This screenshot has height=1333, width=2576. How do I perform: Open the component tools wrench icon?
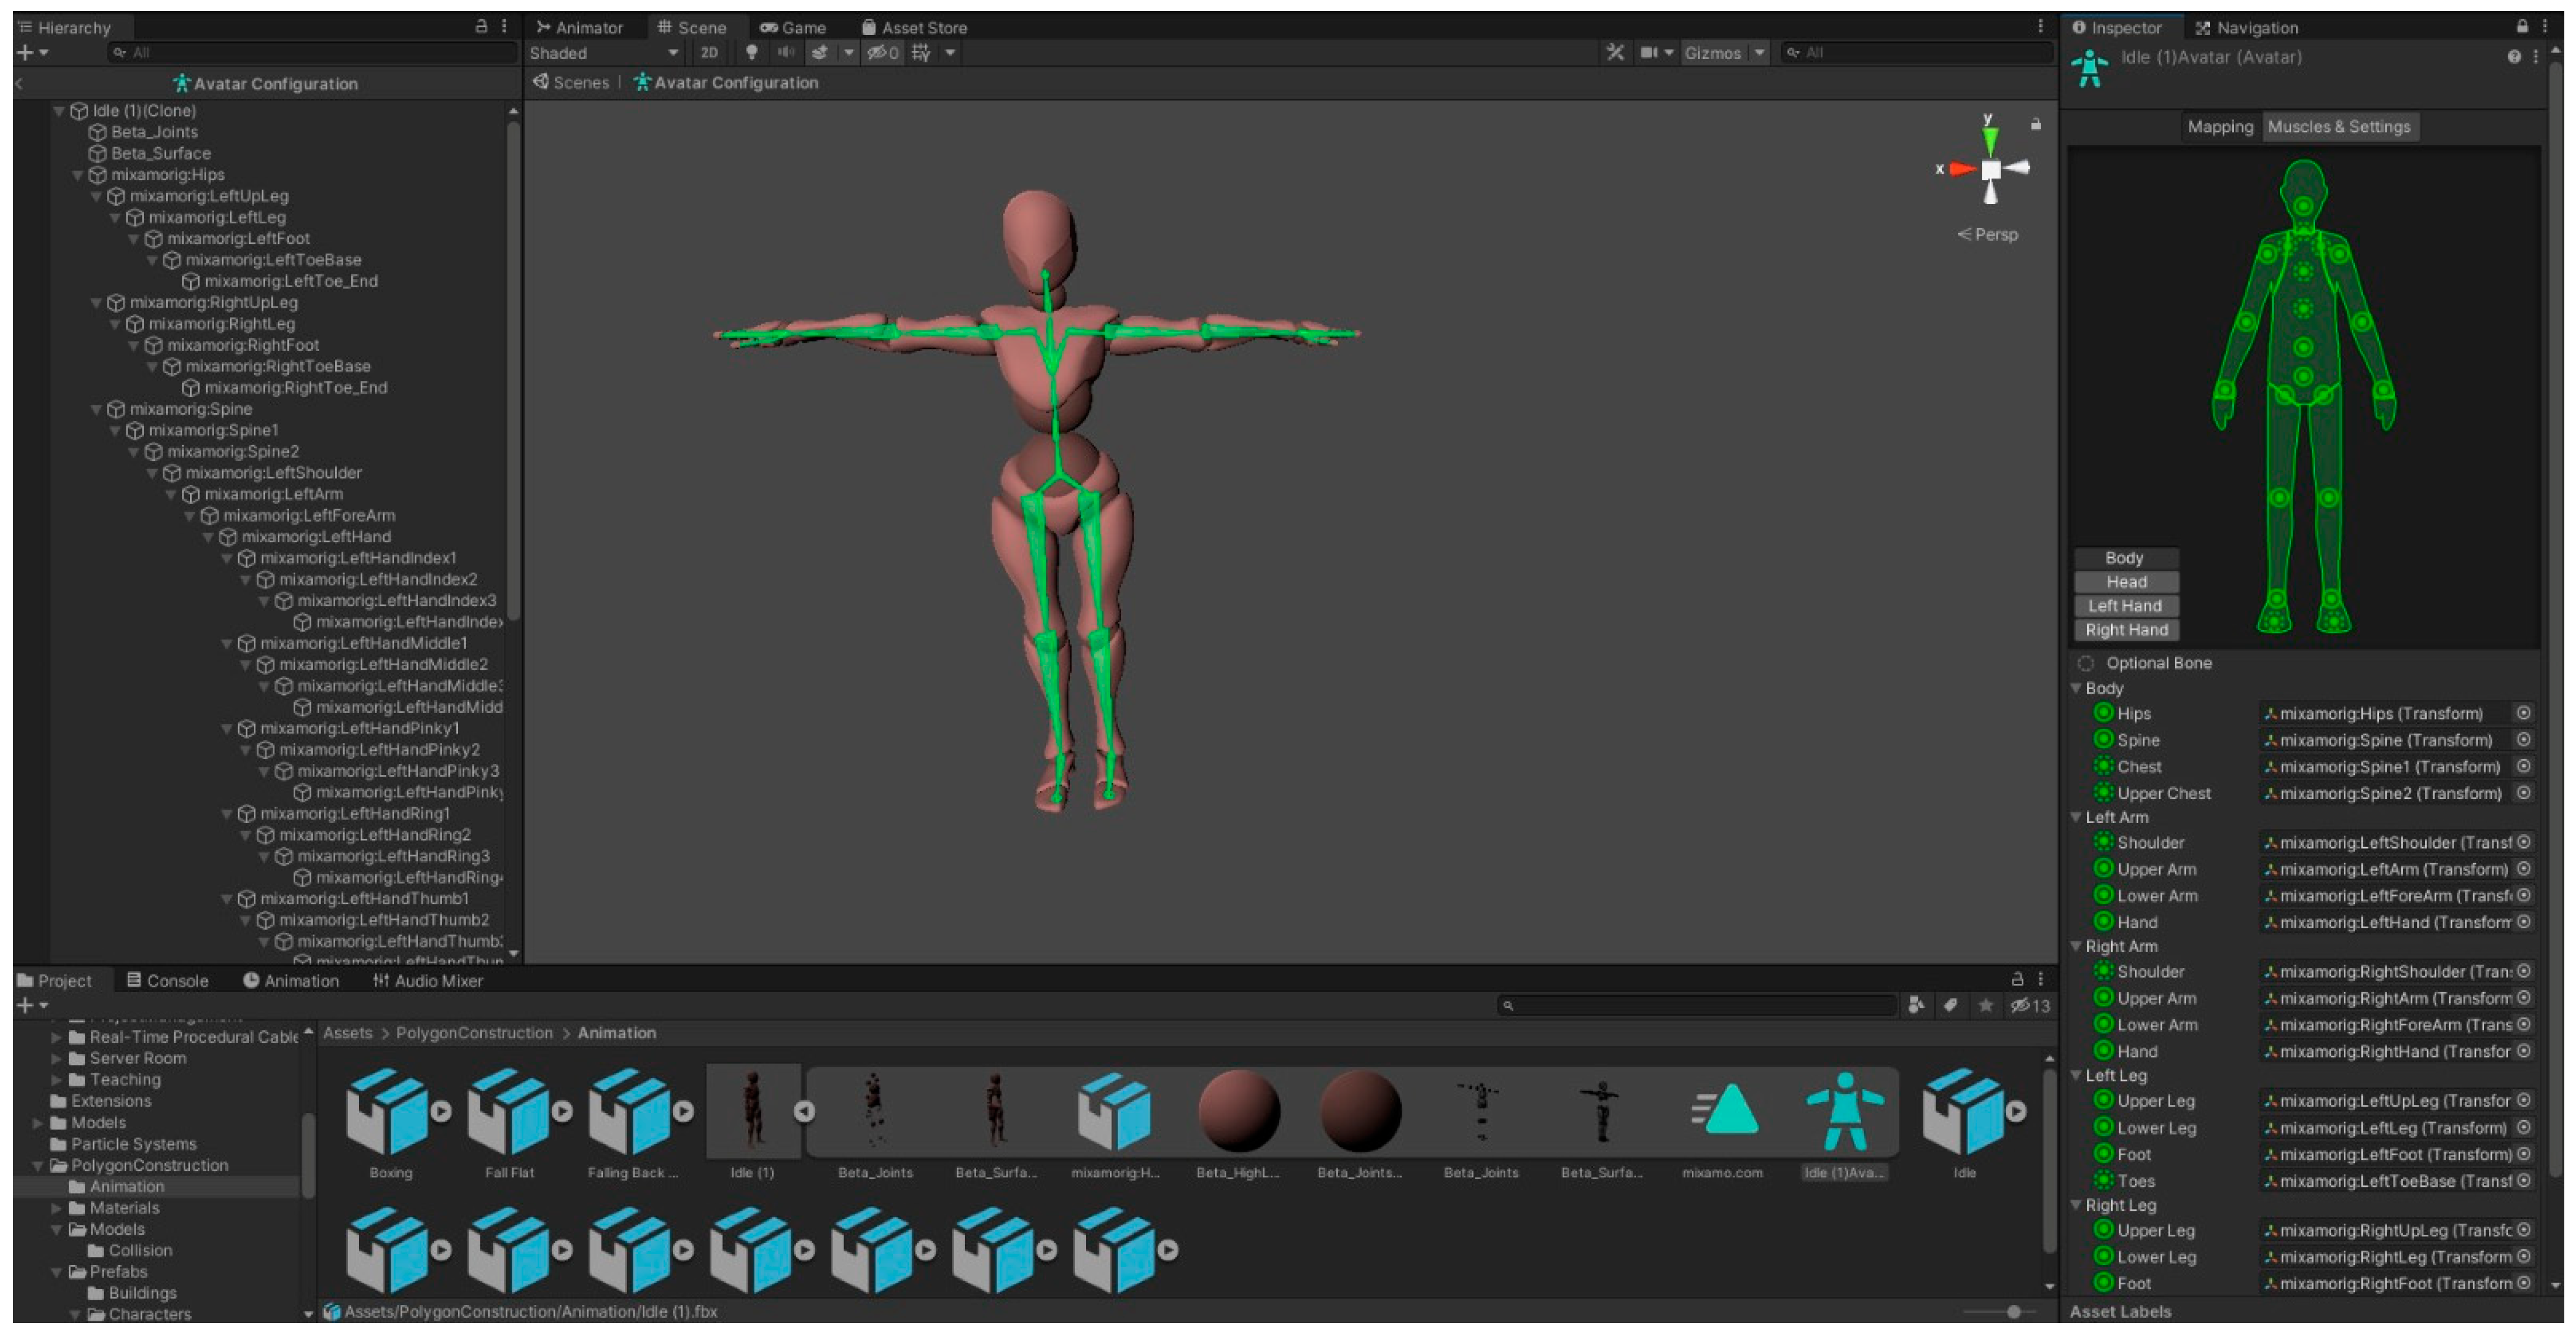coord(1614,53)
